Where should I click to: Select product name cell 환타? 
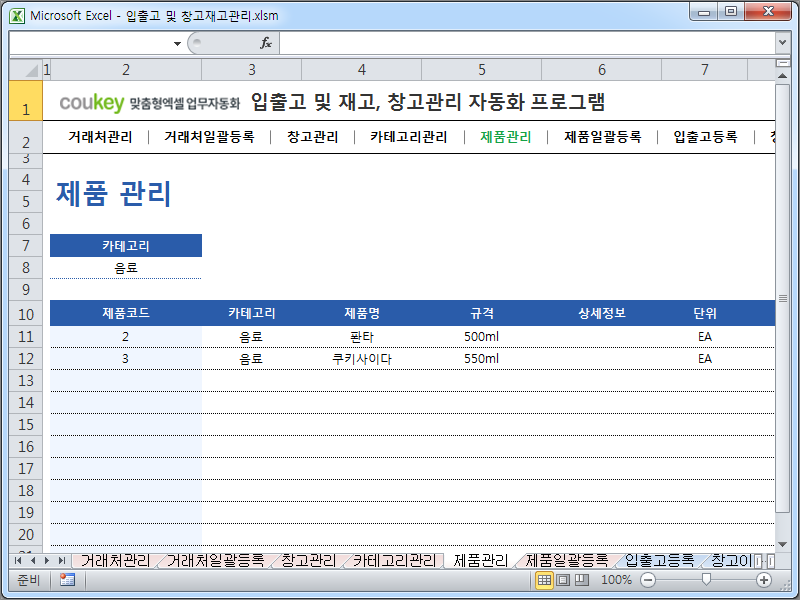(x=361, y=337)
